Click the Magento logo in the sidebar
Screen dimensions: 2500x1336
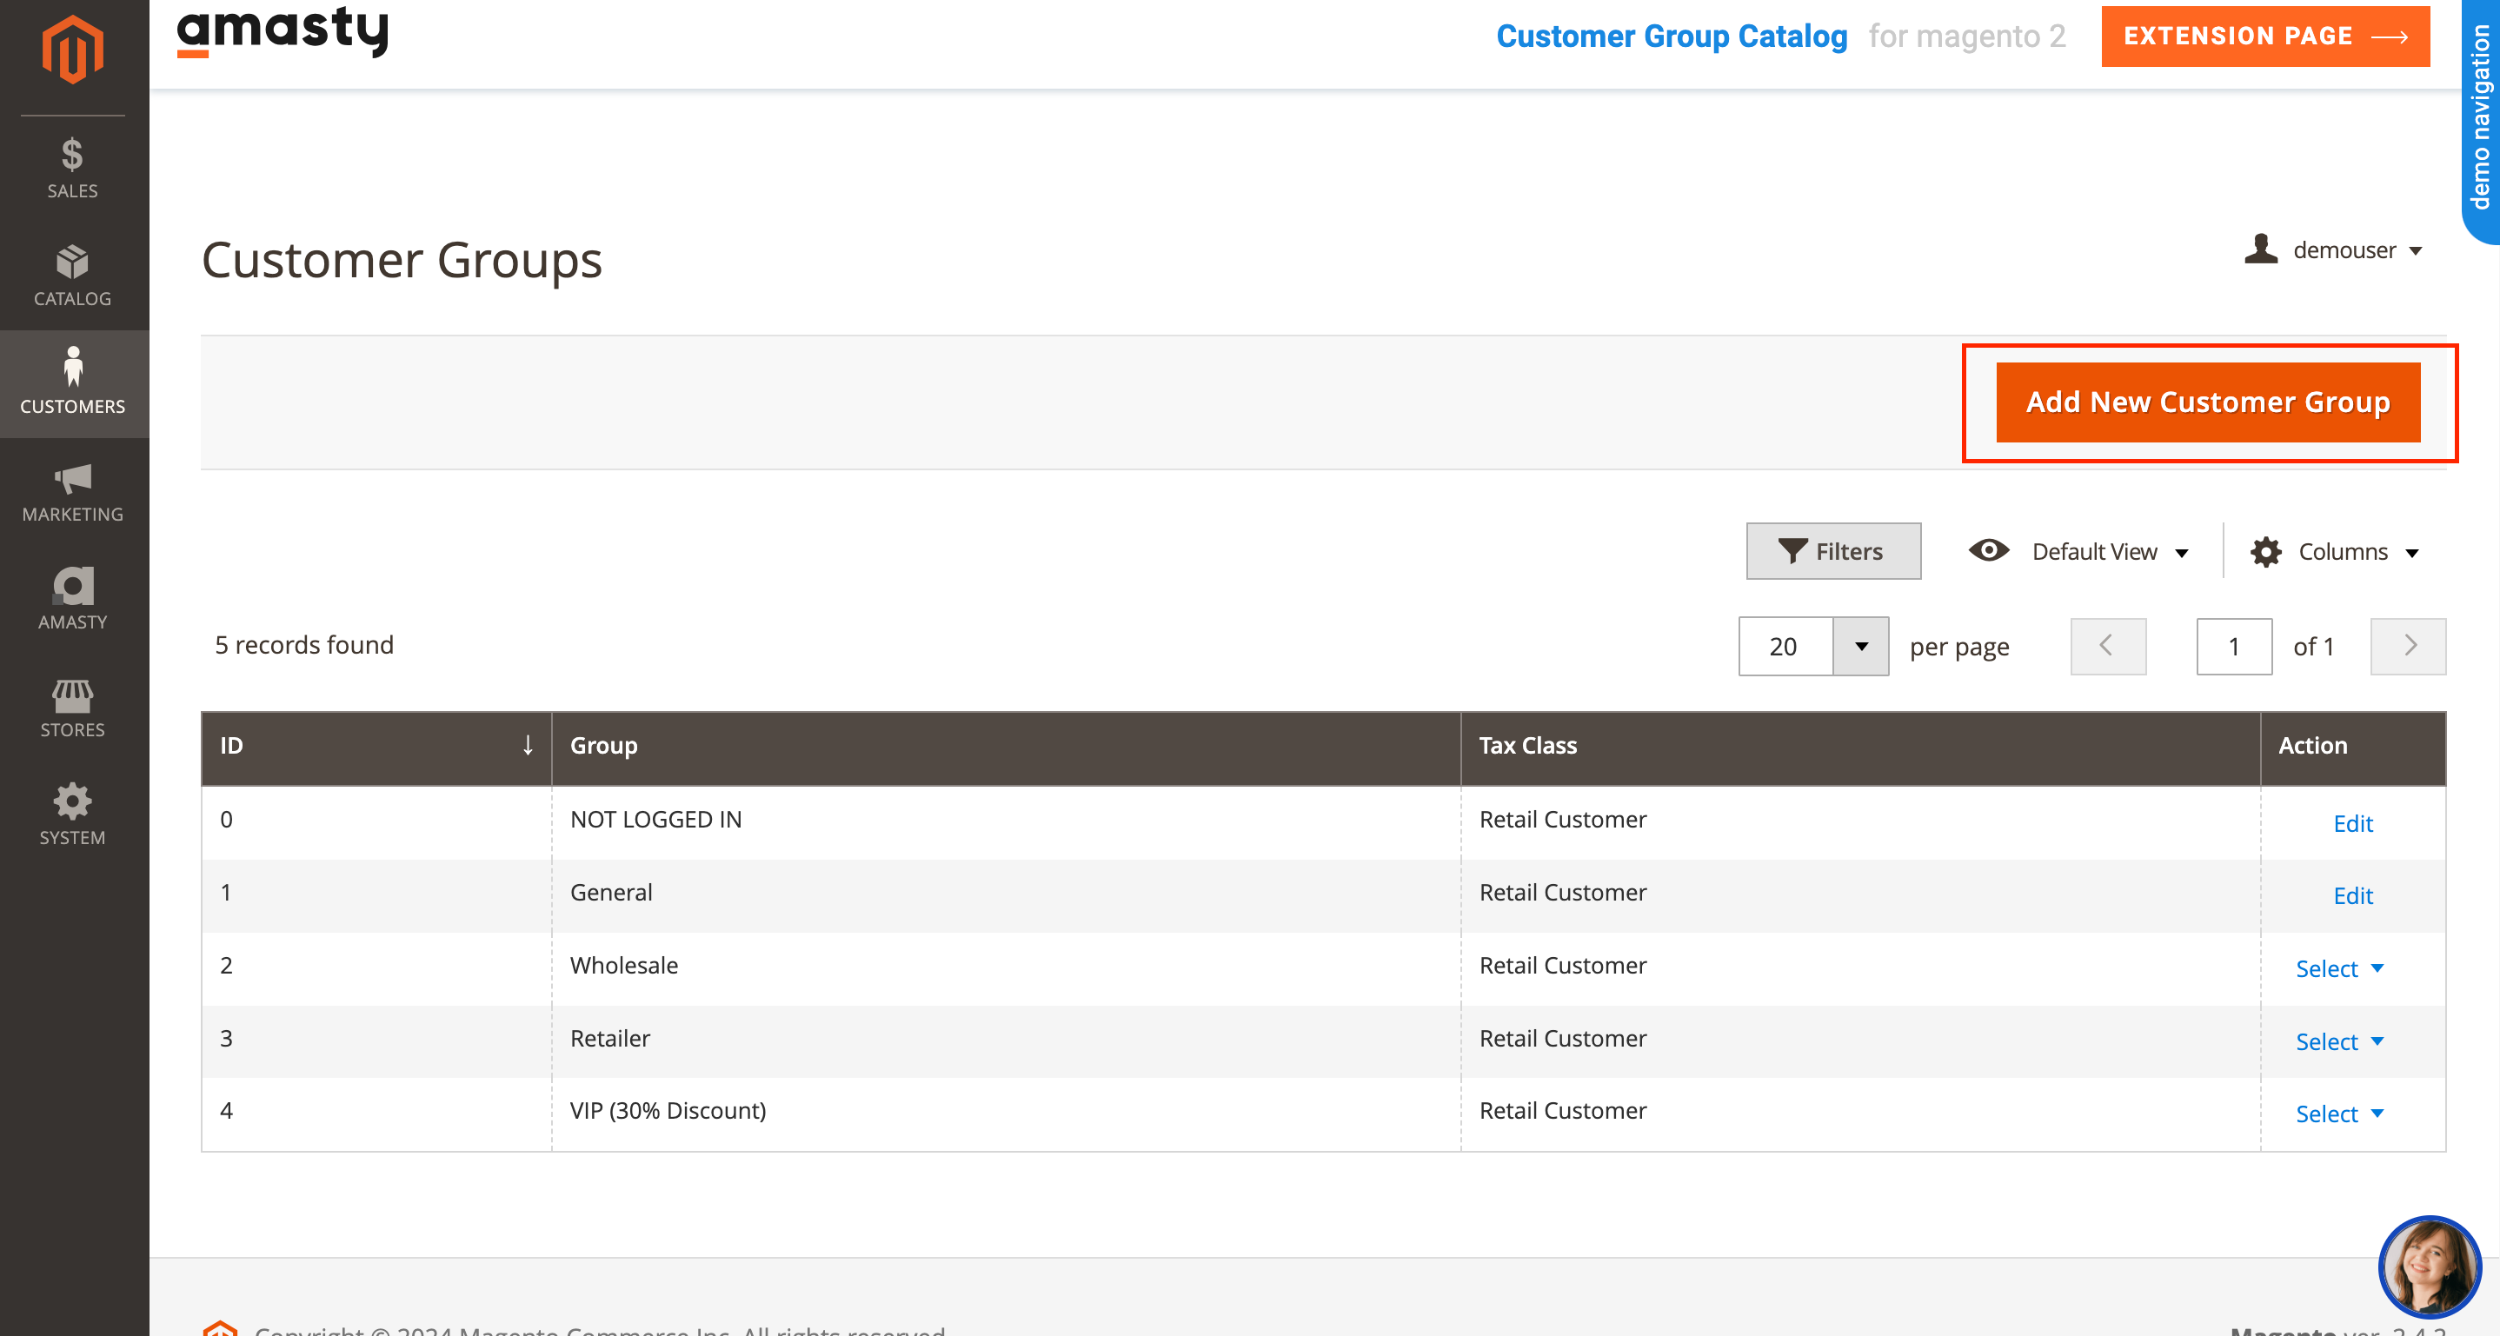(72, 50)
